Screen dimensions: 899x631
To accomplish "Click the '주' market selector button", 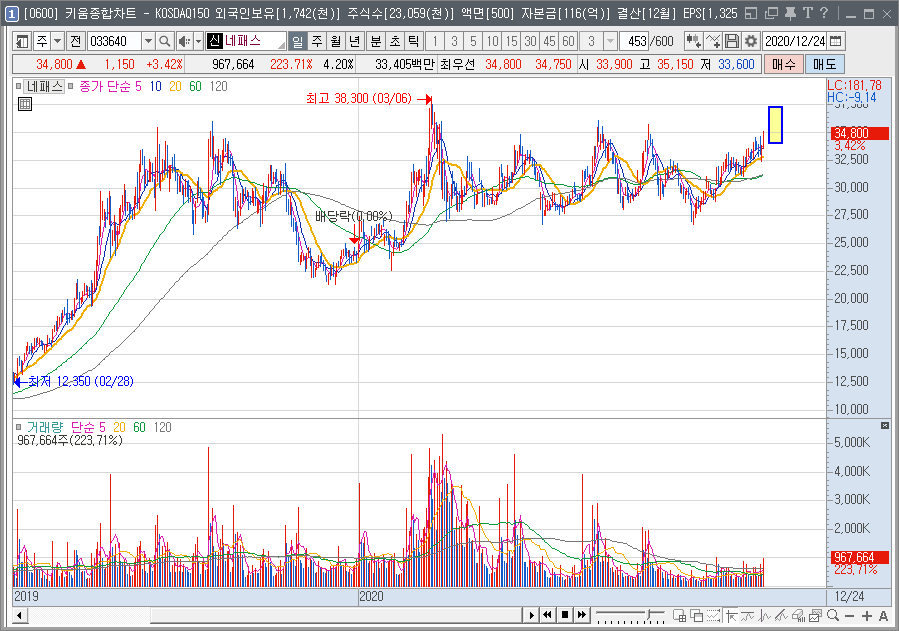I will [42, 41].
